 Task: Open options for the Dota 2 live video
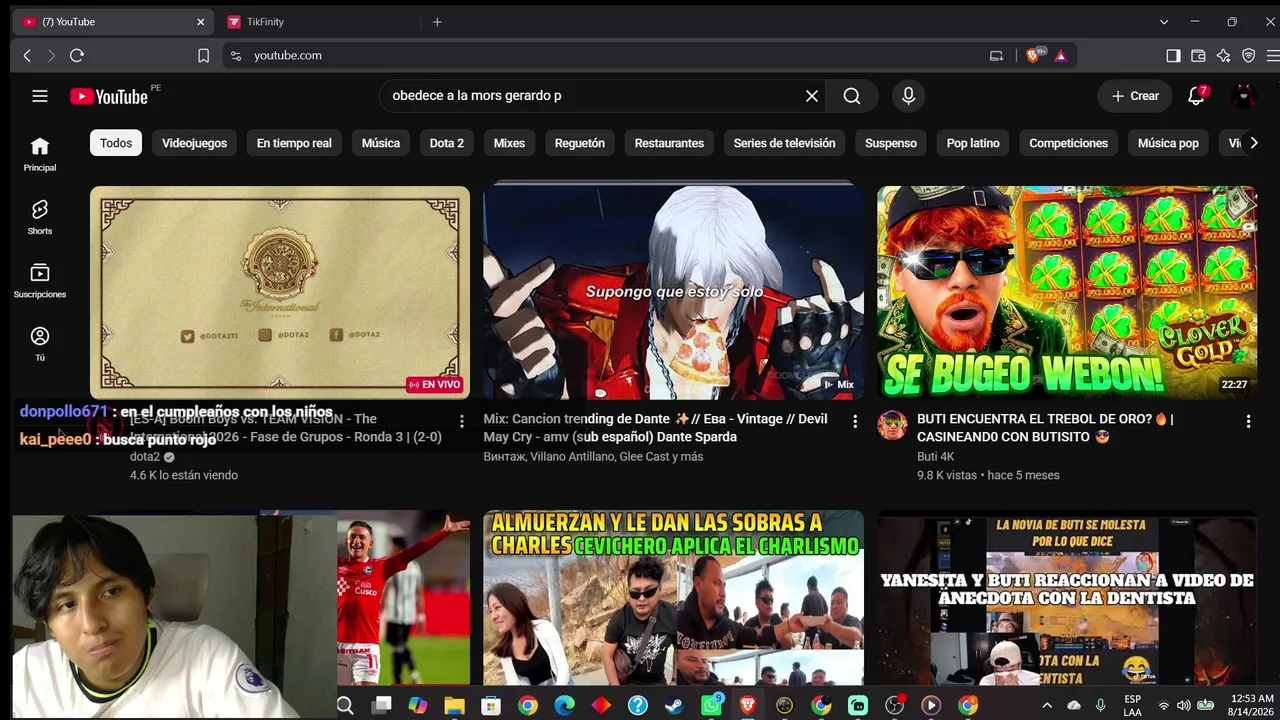tap(461, 422)
